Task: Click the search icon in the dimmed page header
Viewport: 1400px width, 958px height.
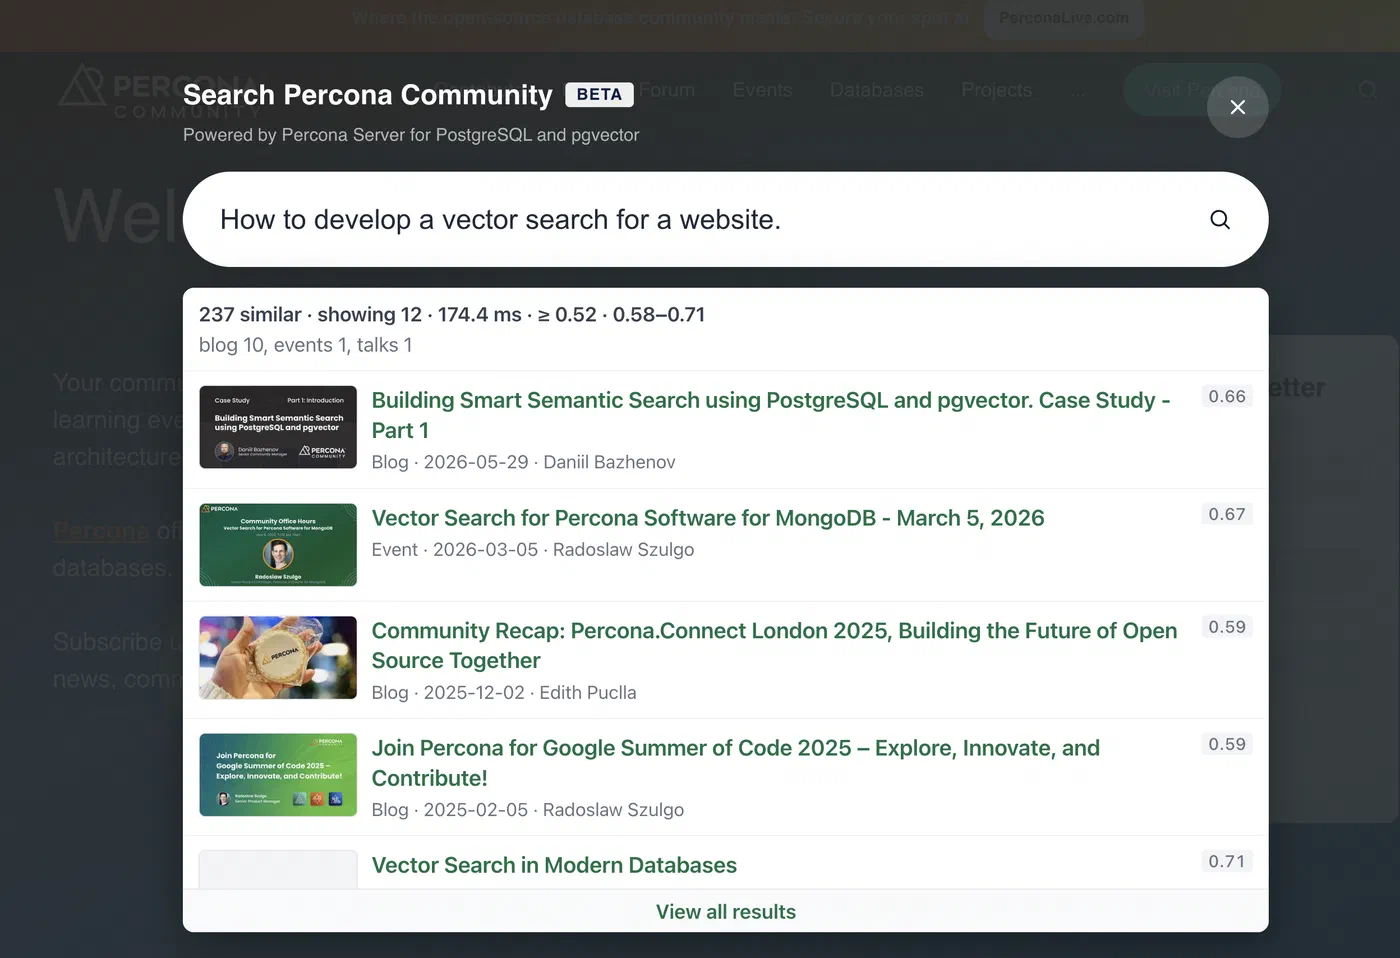Action: pyautogui.click(x=1368, y=90)
